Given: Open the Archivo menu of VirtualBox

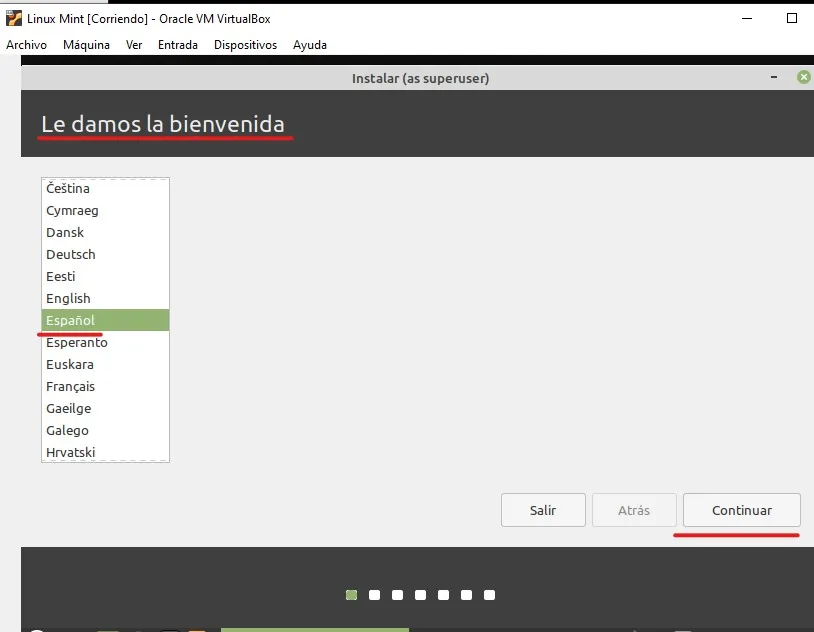Looking at the screenshot, I should pyautogui.click(x=26, y=44).
